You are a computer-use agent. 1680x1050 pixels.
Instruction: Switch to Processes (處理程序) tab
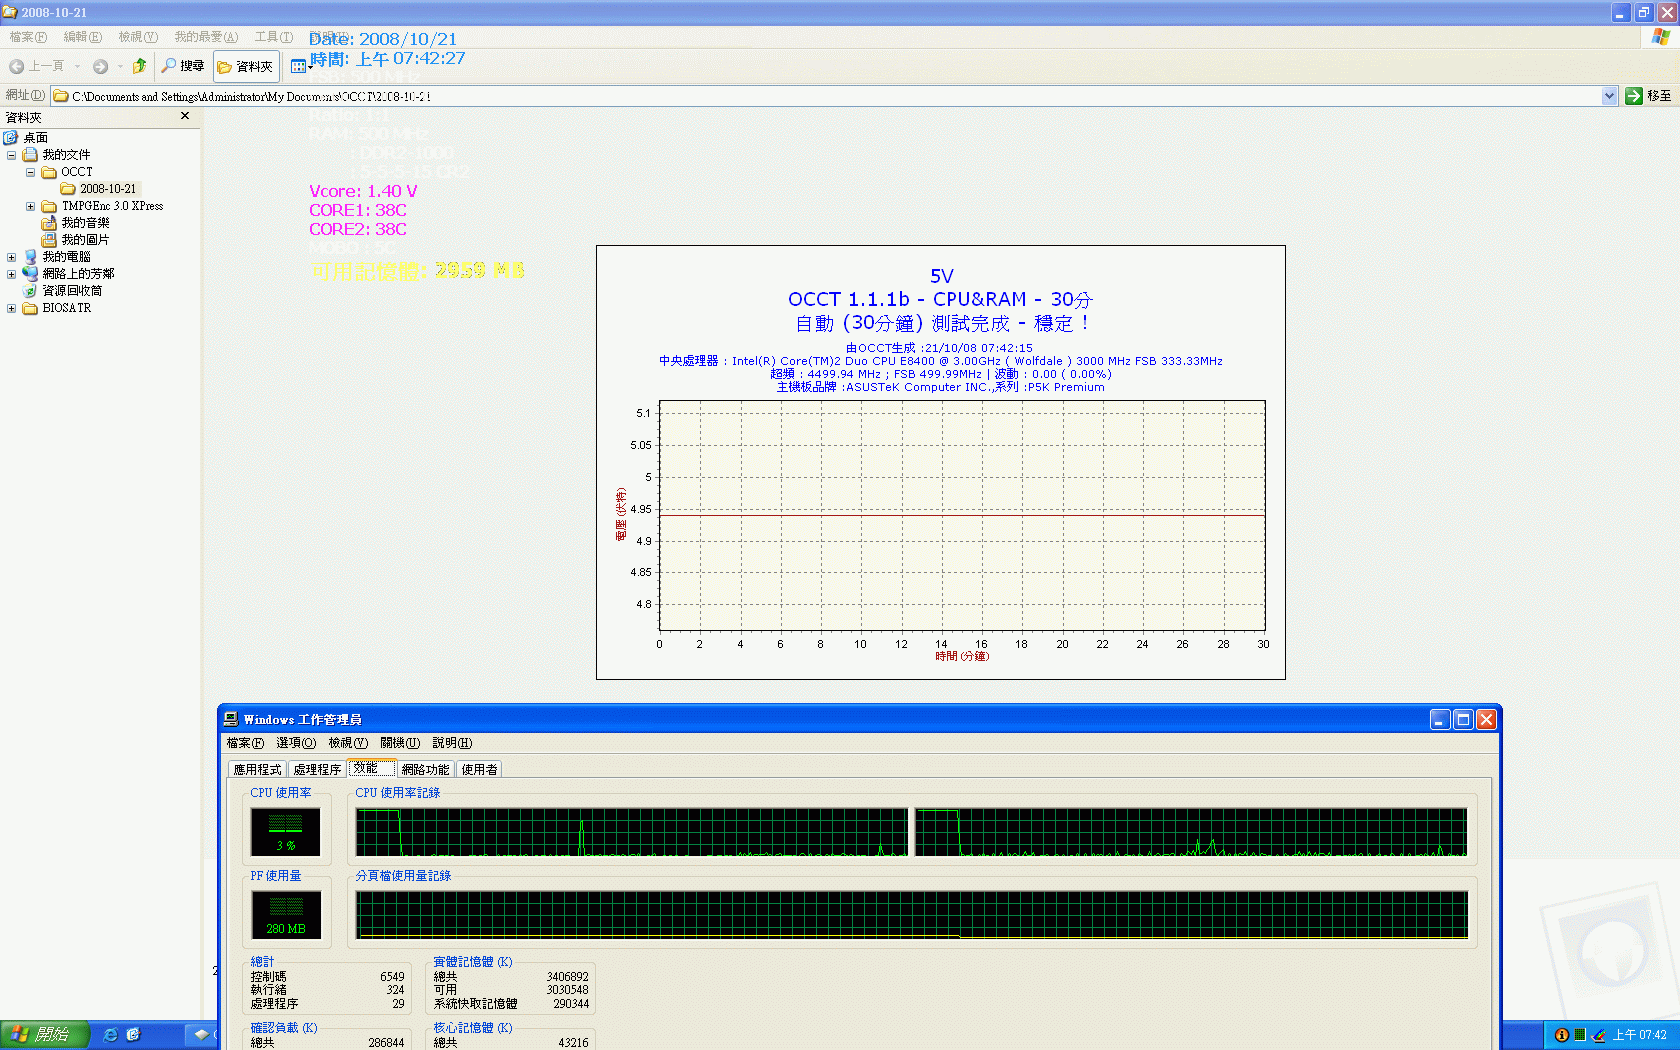click(x=317, y=769)
